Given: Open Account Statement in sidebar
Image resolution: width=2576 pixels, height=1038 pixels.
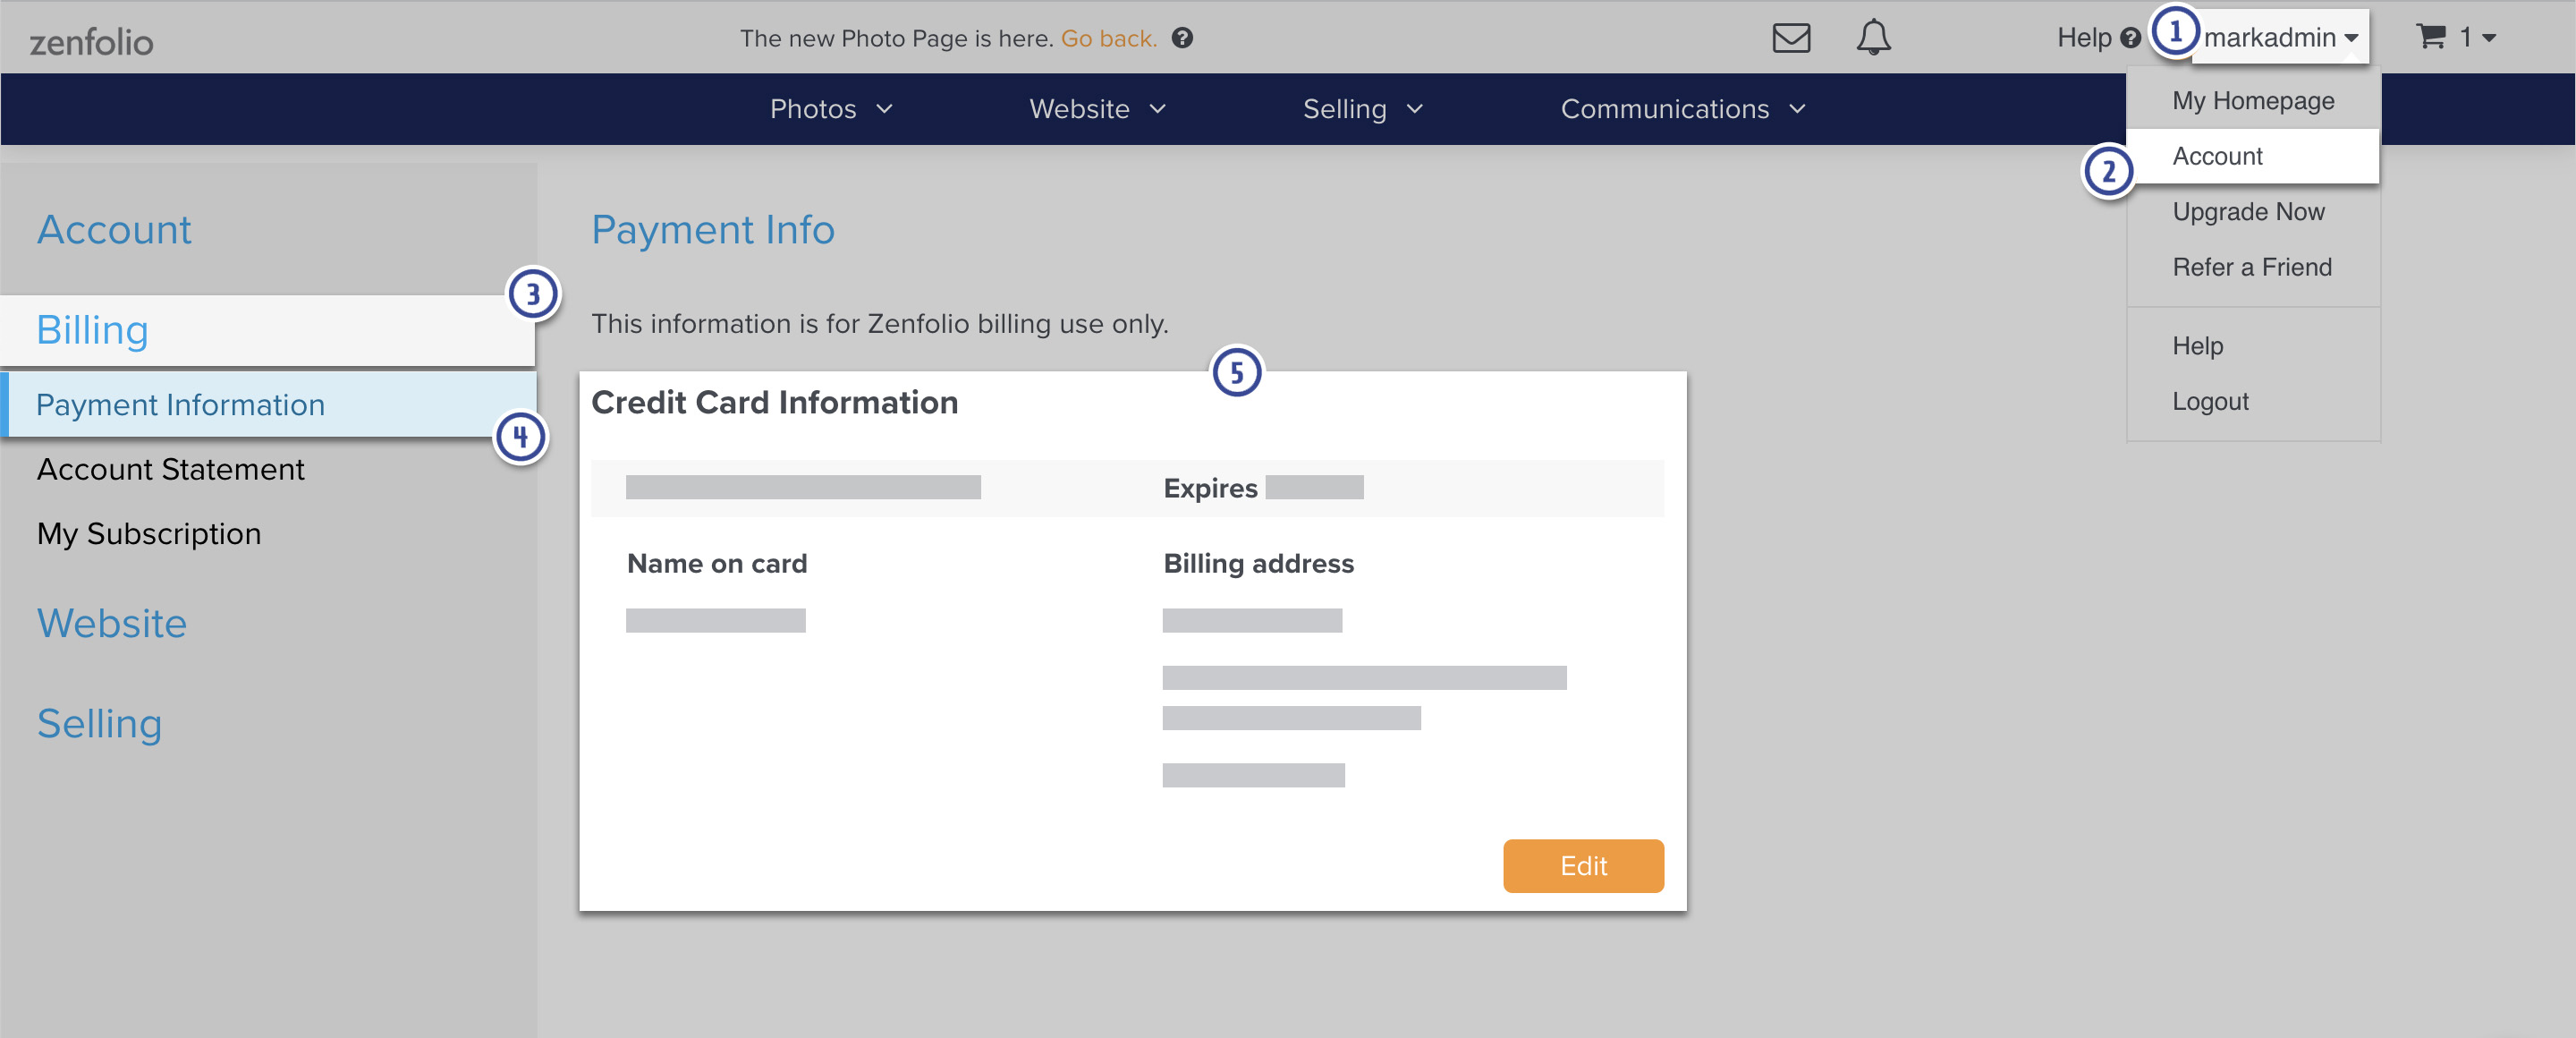Looking at the screenshot, I should pyautogui.click(x=170, y=469).
